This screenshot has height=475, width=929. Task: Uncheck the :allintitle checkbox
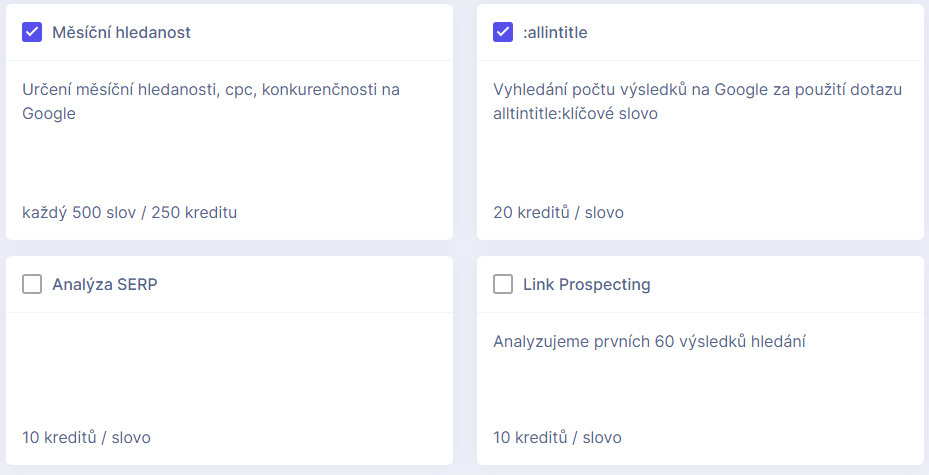(x=503, y=32)
